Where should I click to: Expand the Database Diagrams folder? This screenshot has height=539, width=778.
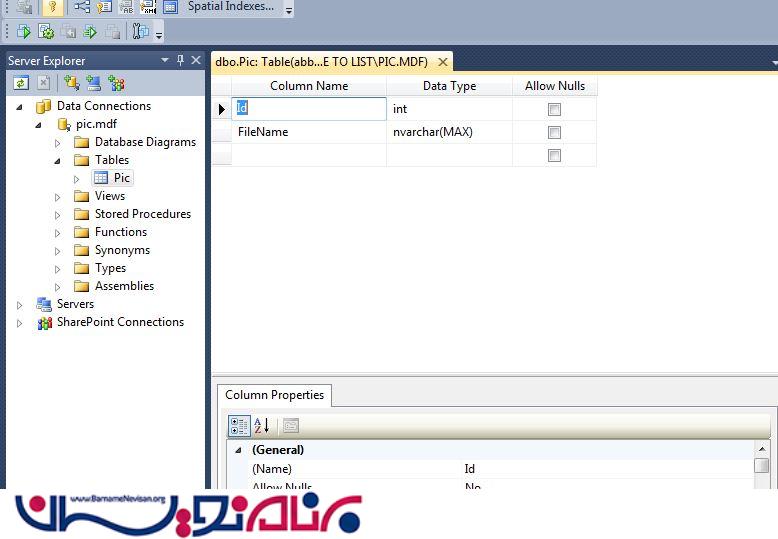58,143
